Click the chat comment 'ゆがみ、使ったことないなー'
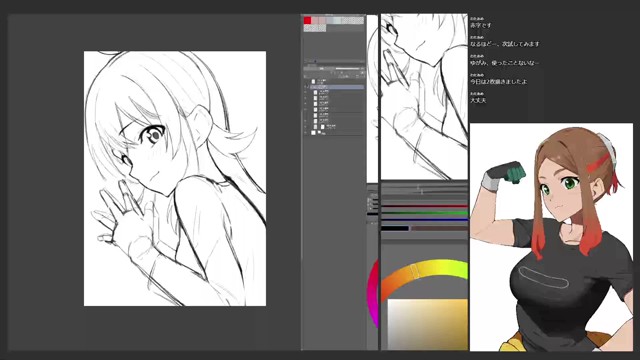This screenshot has width=640, height=360. [x=504, y=62]
